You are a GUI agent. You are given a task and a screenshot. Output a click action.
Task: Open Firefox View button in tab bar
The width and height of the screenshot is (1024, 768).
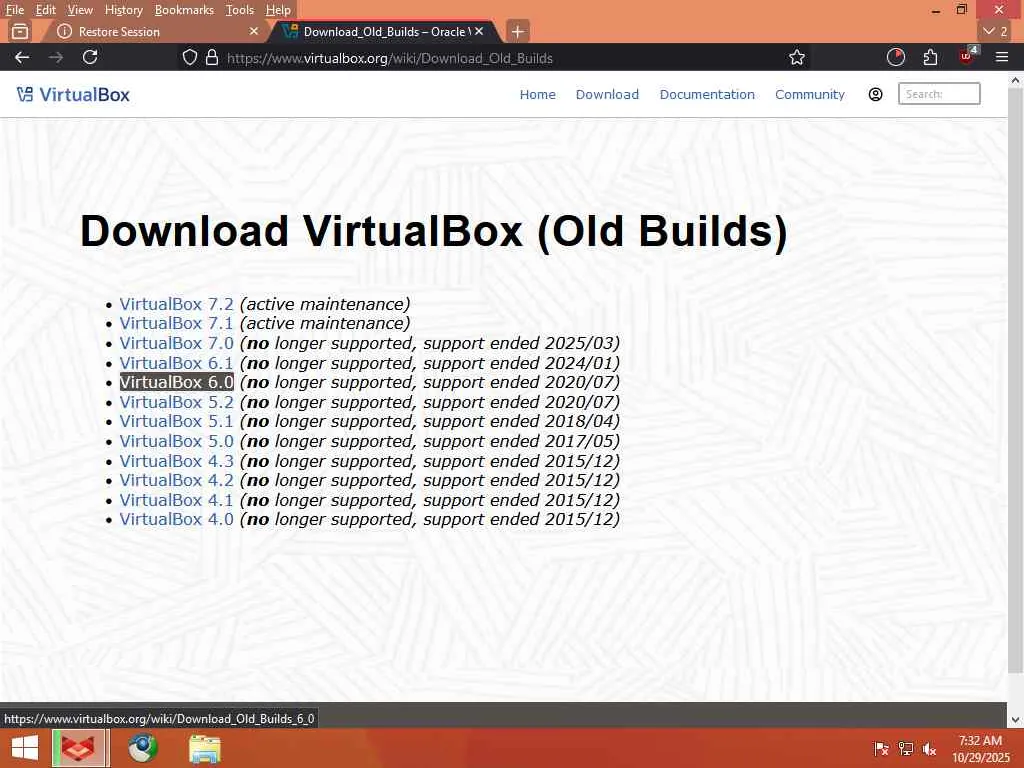[20, 31]
